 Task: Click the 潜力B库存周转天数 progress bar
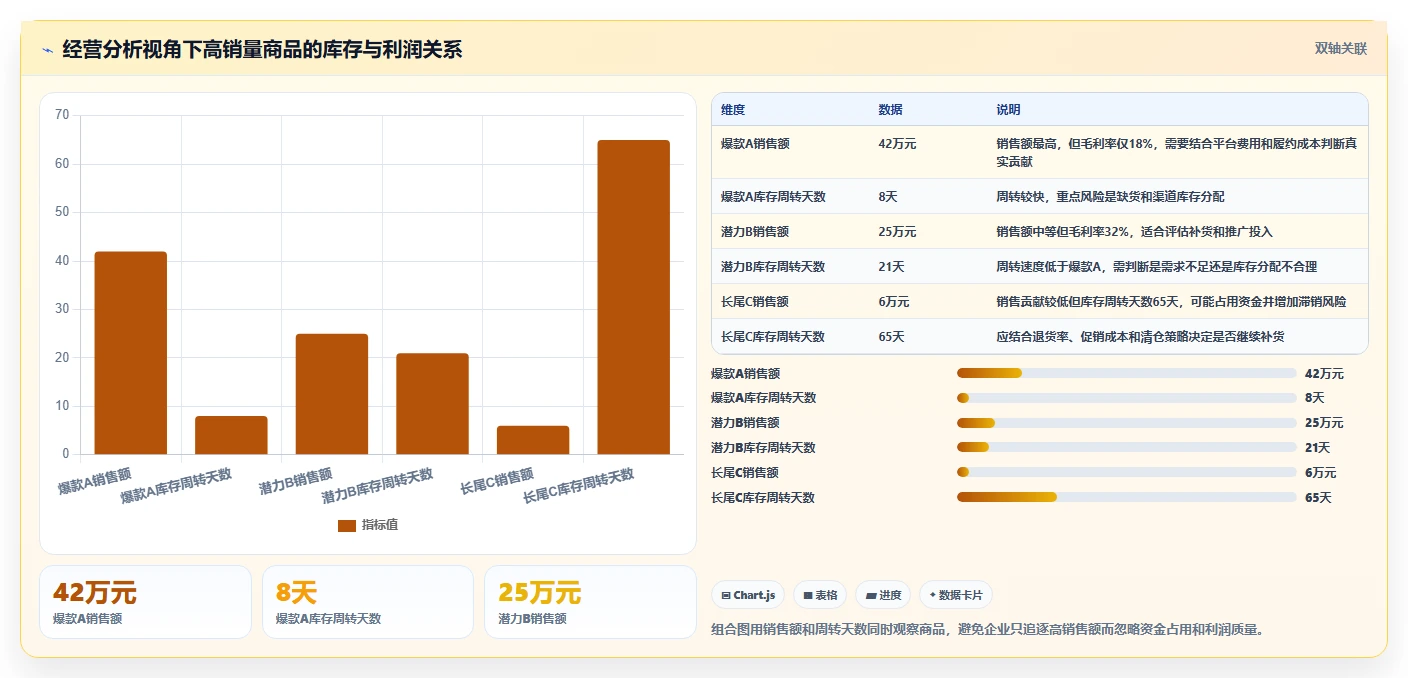1126,447
